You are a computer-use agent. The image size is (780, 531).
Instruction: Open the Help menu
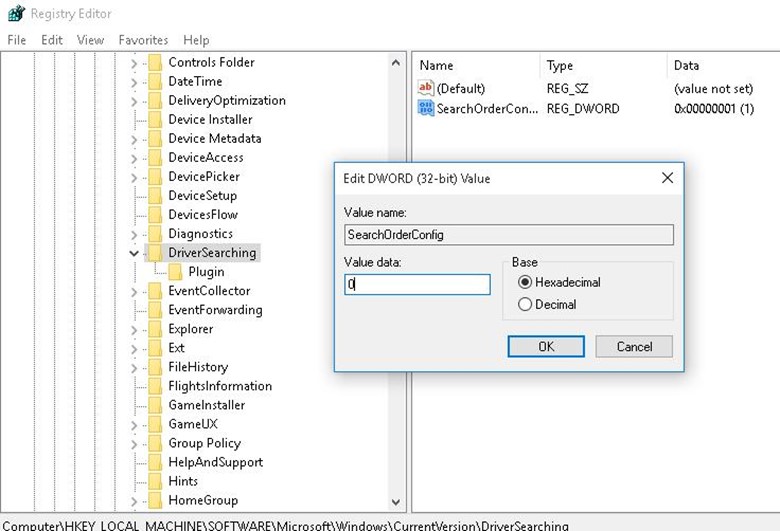tap(196, 40)
